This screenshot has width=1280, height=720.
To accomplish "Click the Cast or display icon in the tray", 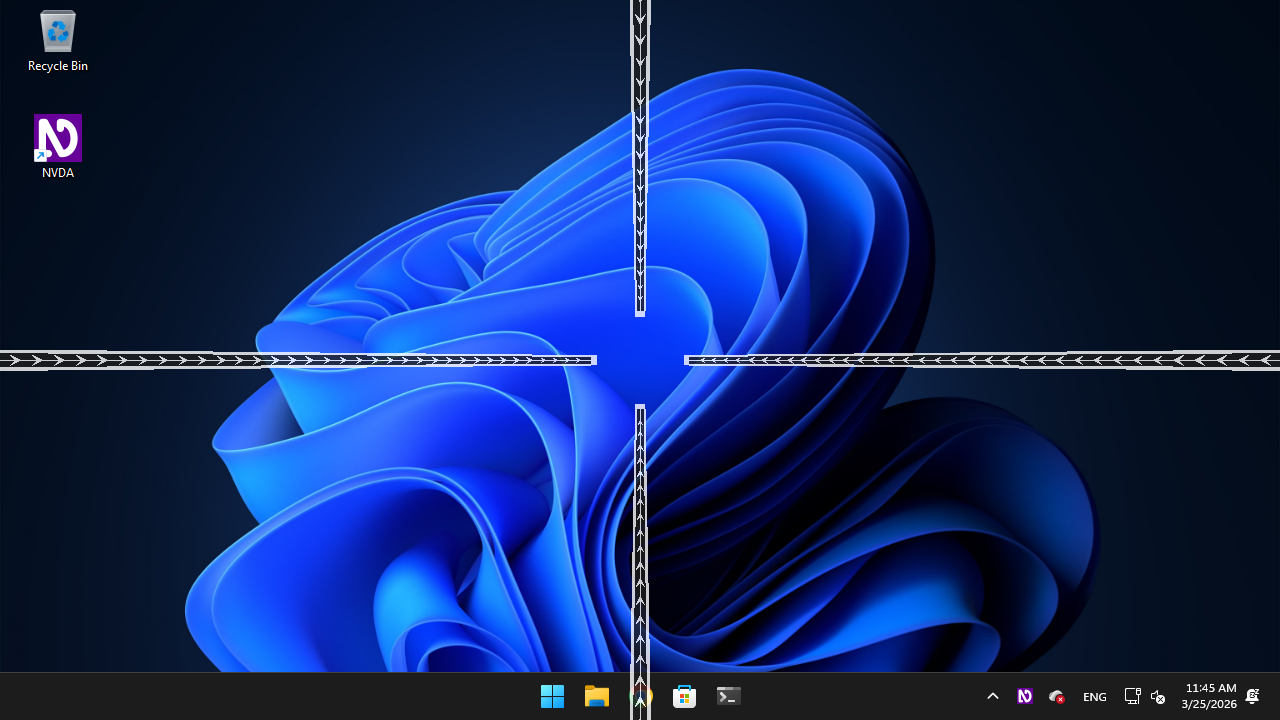I will (1132, 696).
